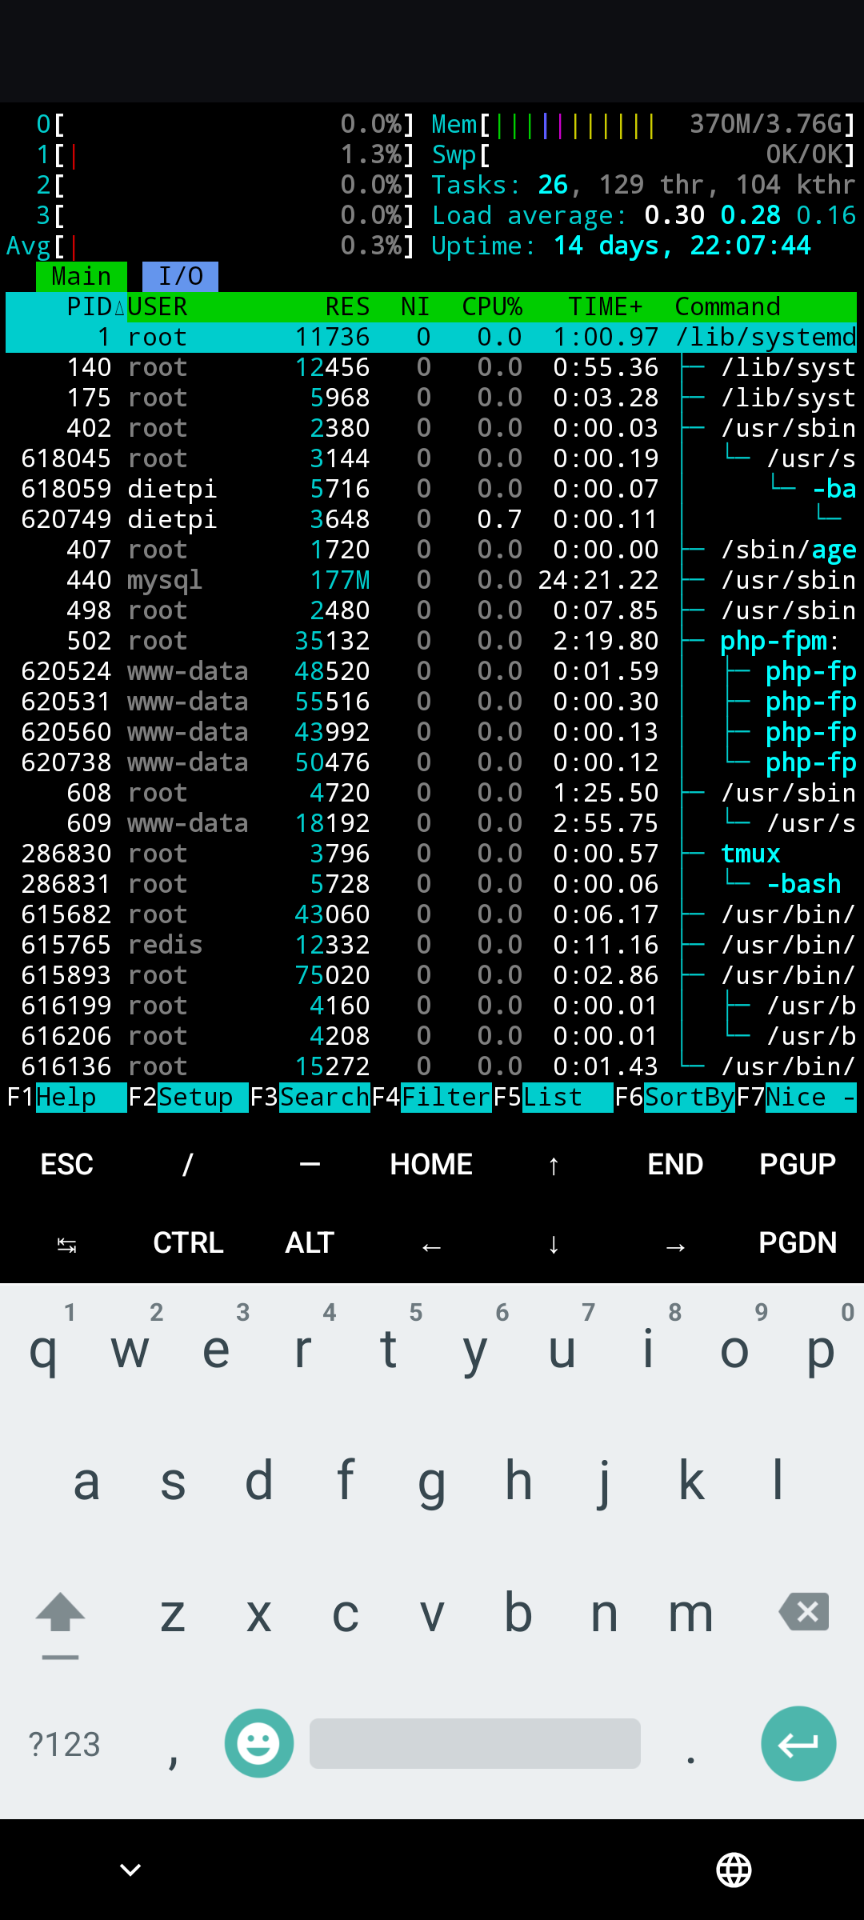Click CPU core 1 meter showing 1.3%
This screenshot has width=864, height=1920.
(x=225, y=155)
